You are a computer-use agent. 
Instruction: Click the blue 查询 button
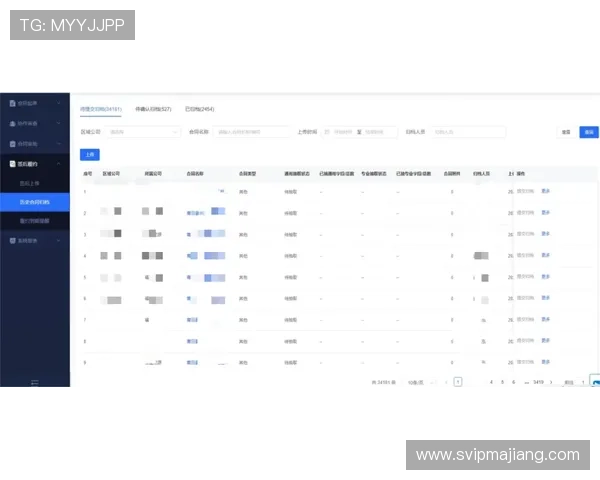[589, 132]
